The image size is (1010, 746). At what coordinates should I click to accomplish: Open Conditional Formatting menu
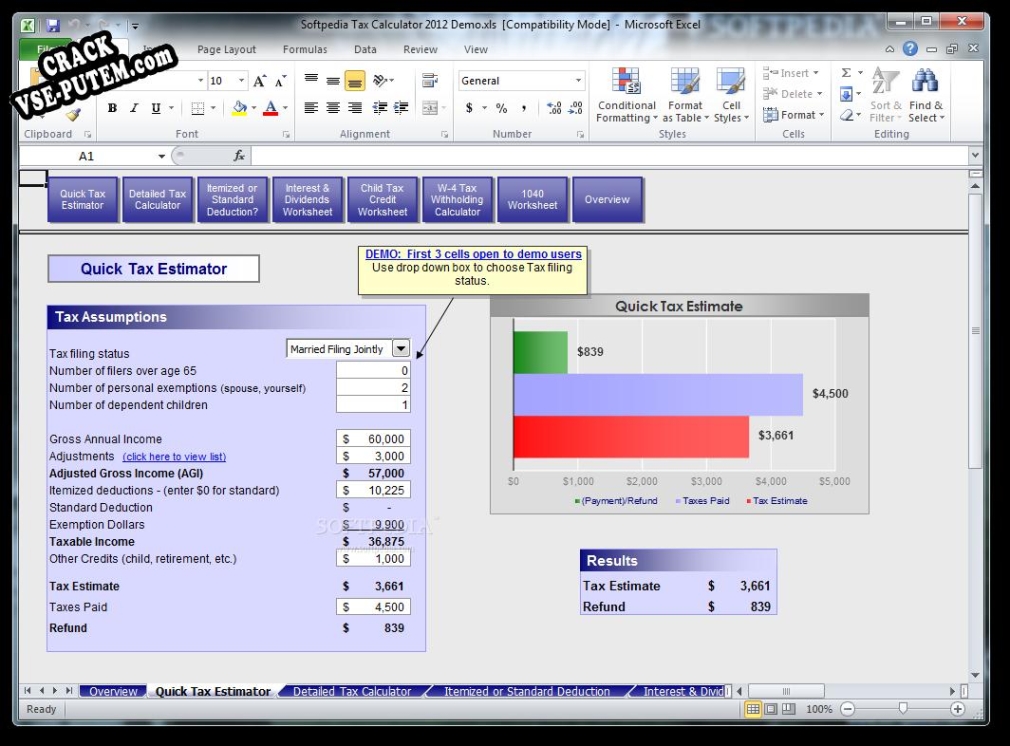626,95
